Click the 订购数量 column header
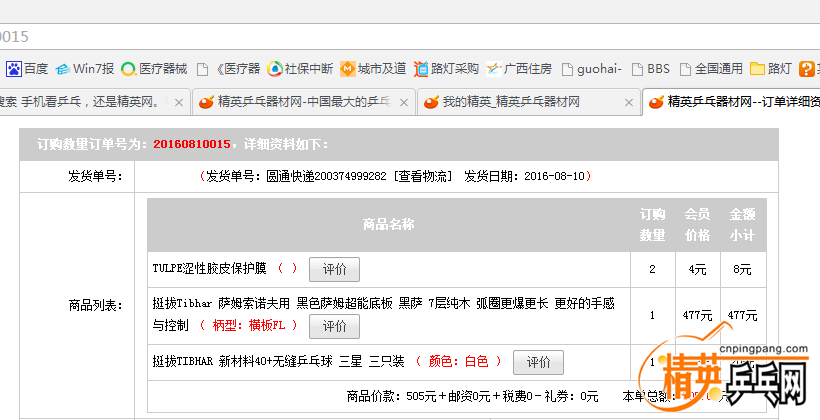This screenshot has height=420, width=820. (x=652, y=225)
